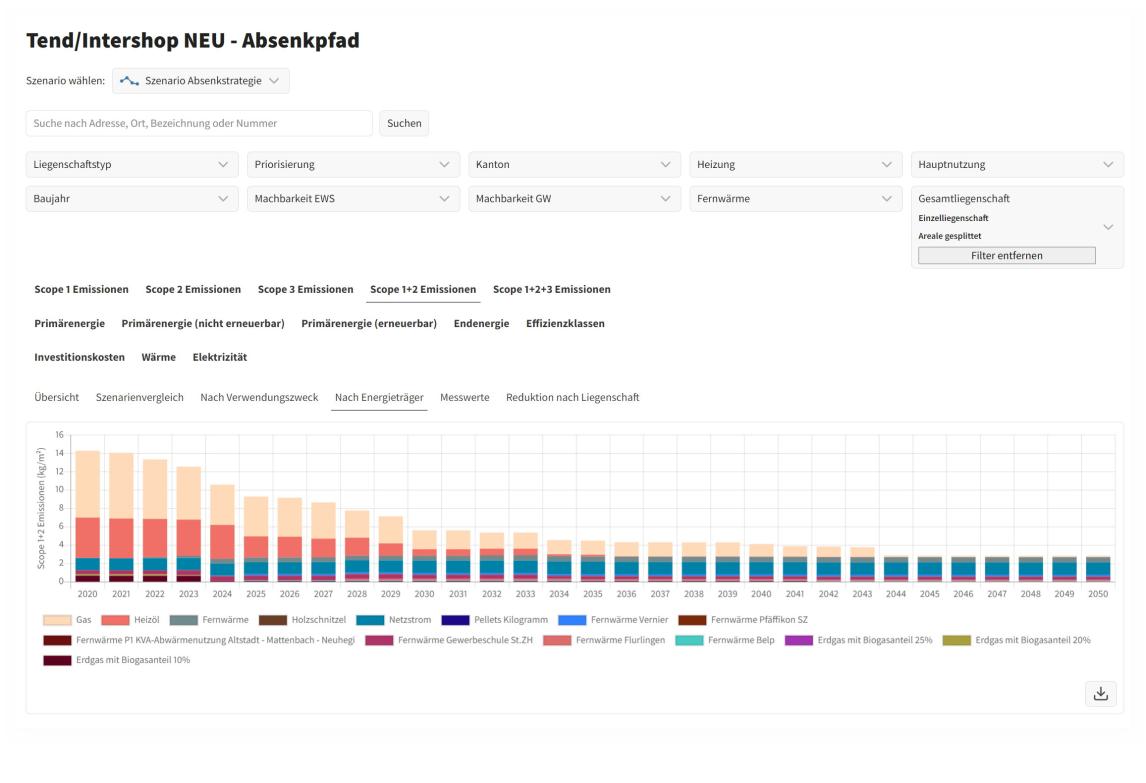1146x783 pixels.
Task: Click the scenario line-chart icon
Action: coord(129,81)
